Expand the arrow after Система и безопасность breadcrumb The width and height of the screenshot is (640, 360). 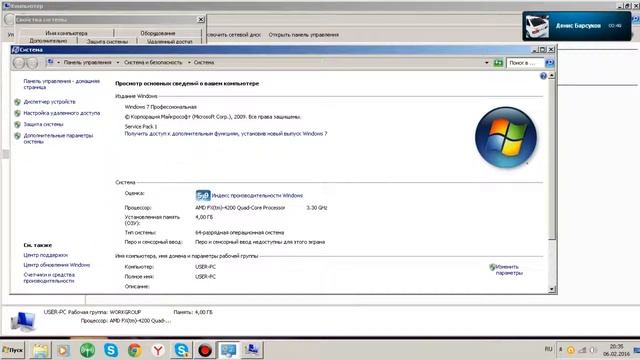point(189,62)
